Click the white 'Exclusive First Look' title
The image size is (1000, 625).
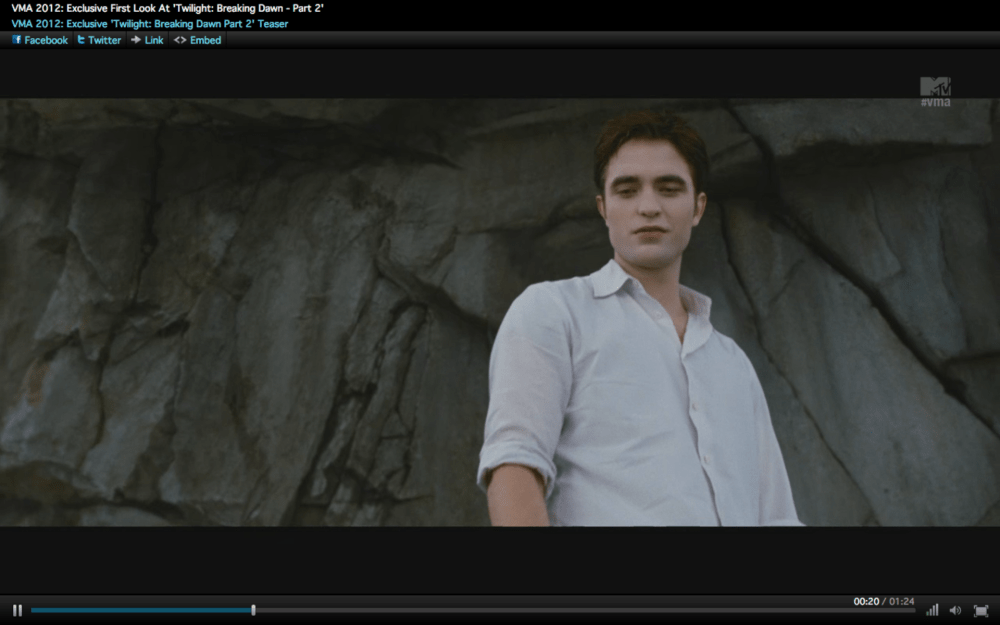168,8
